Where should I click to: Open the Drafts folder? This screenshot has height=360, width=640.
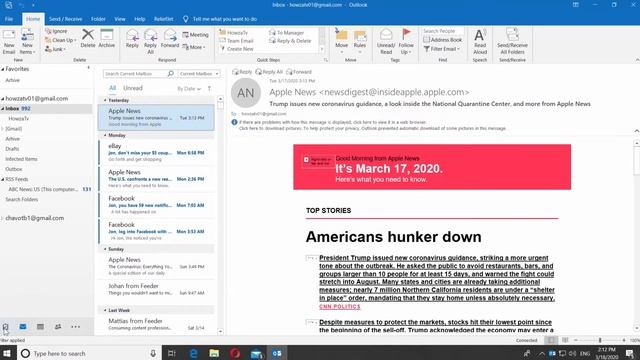click(12, 149)
